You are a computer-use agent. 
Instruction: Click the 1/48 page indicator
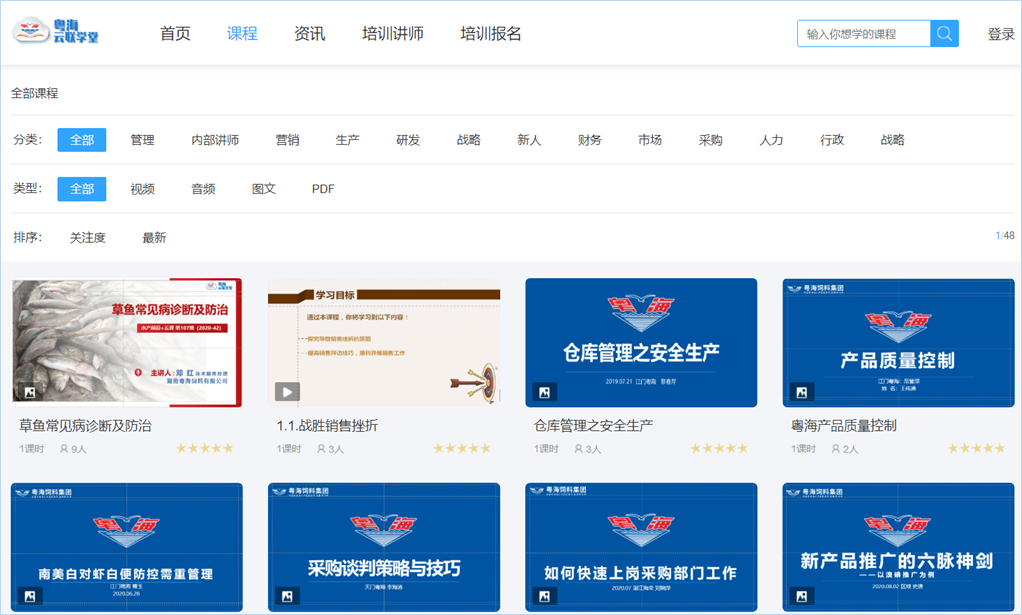(1005, 235)
